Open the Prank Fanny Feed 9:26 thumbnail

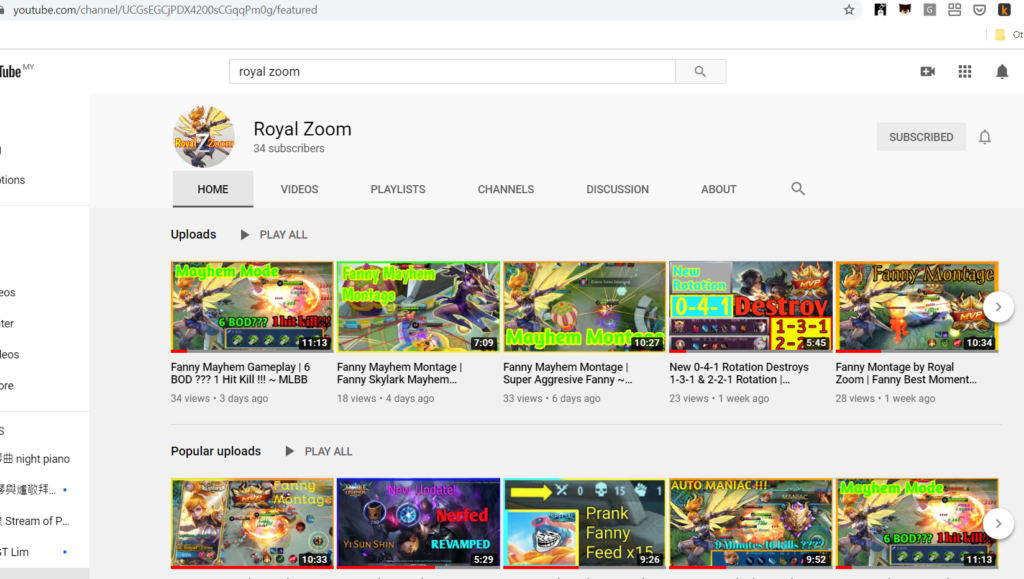coord(584,524)
